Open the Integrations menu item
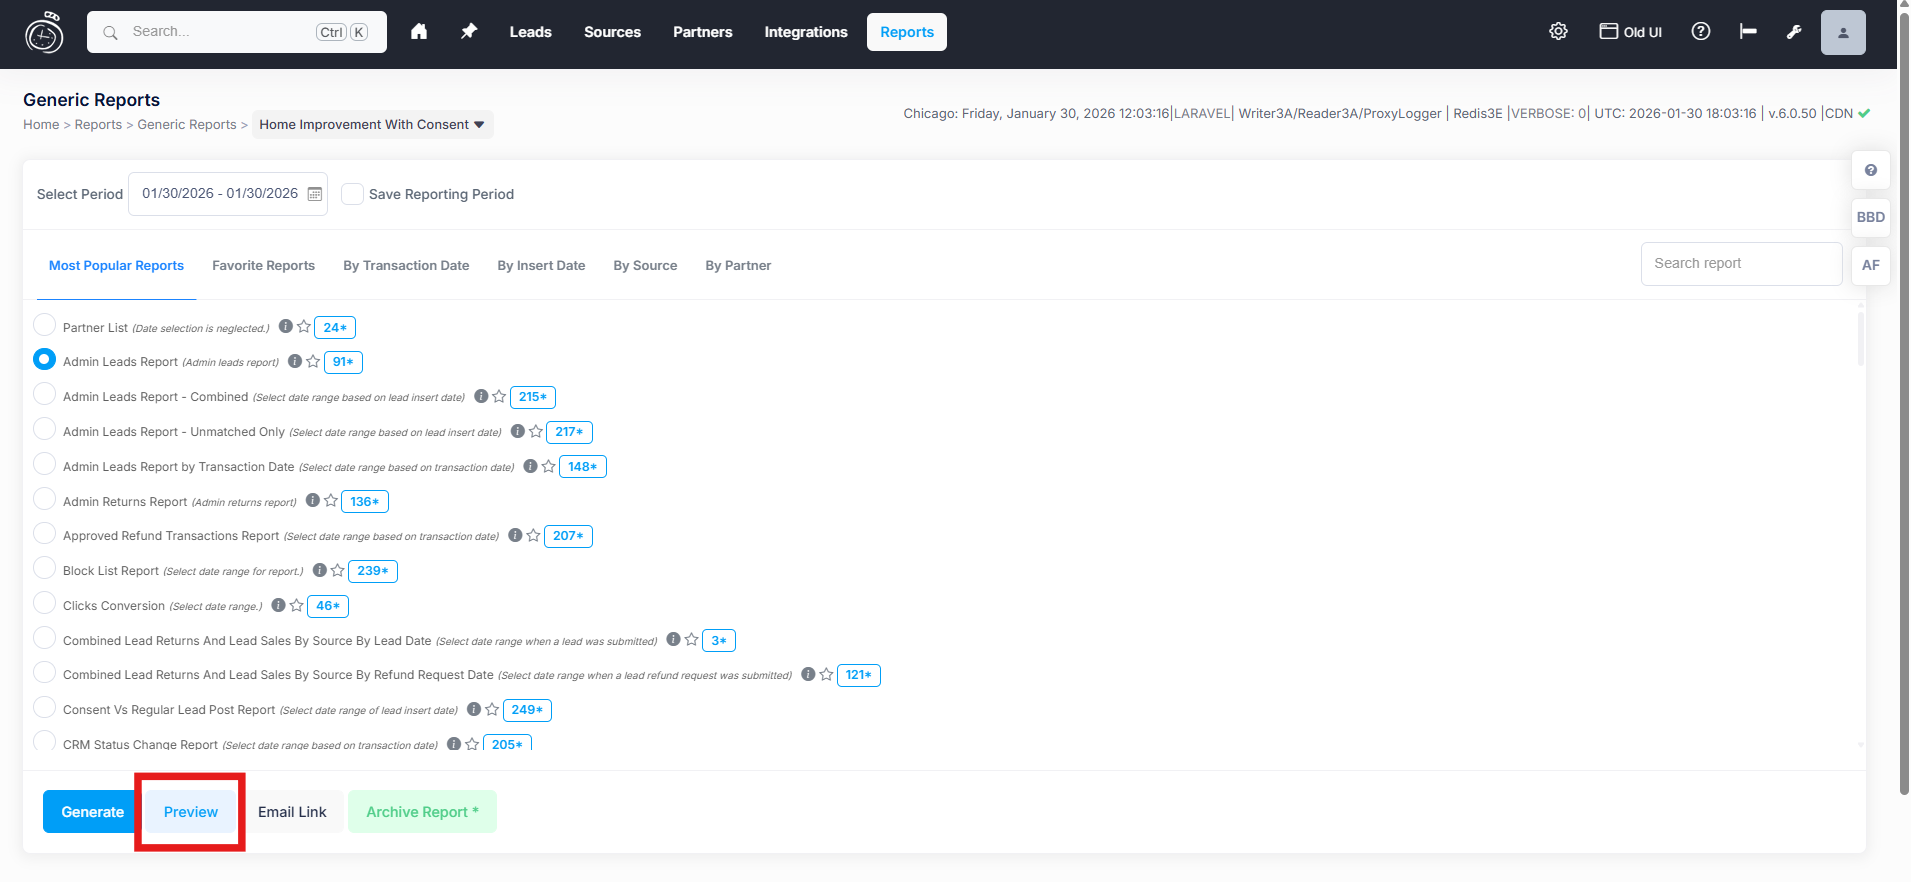 [x=805, y=32]
